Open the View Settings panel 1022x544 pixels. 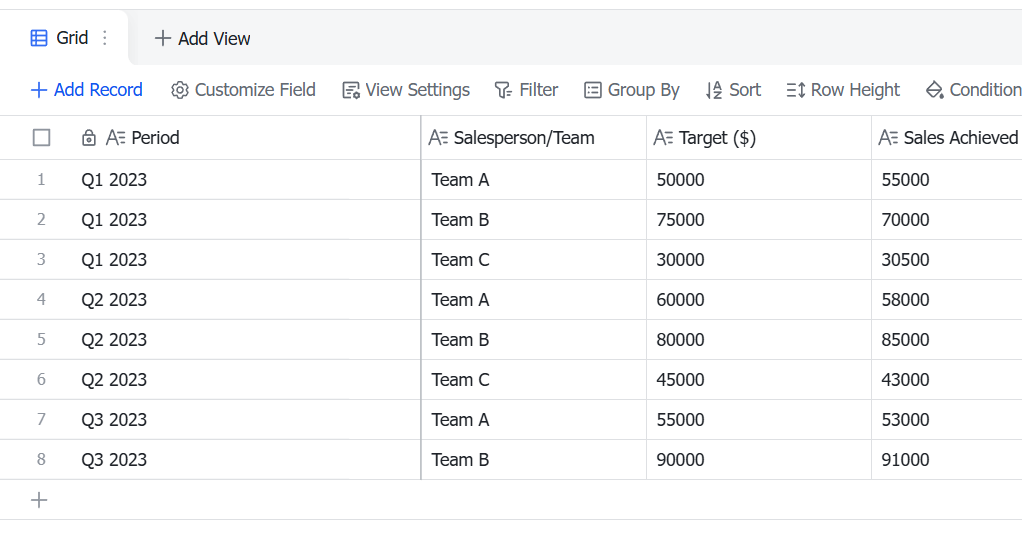(x=406, y=90)
